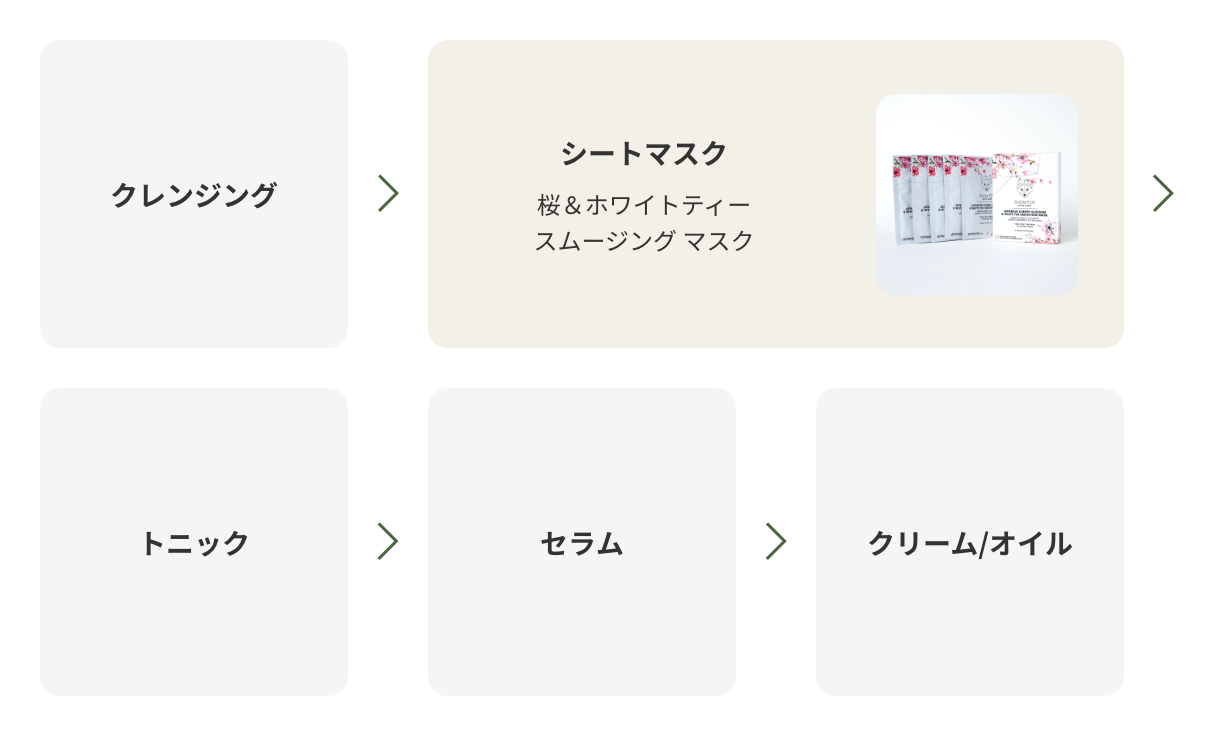This screenshot has width=1206, height=734.
Task: Open the sheet mask product photo
Action: 977,195
